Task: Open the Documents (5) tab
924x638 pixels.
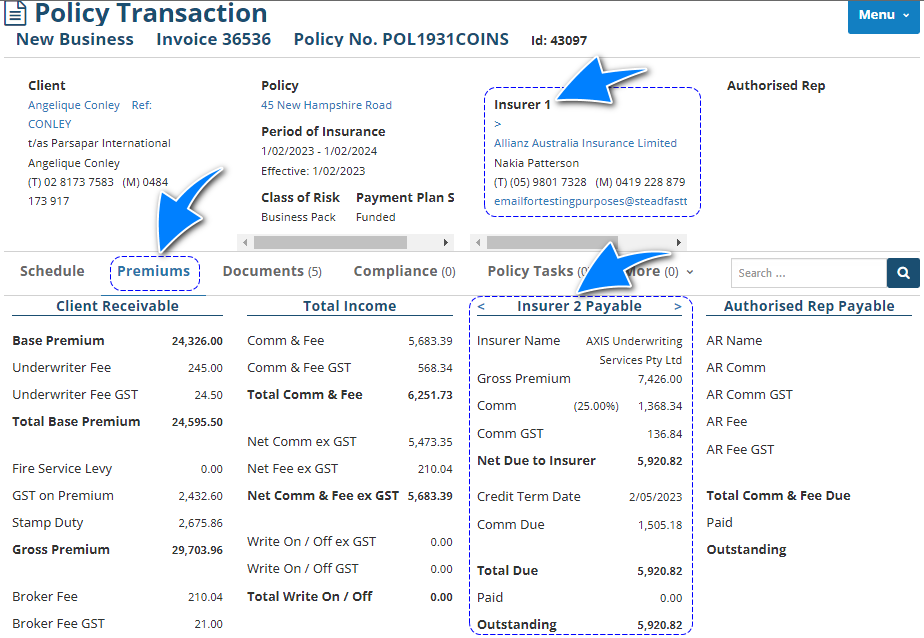Action: click(272, 271)
